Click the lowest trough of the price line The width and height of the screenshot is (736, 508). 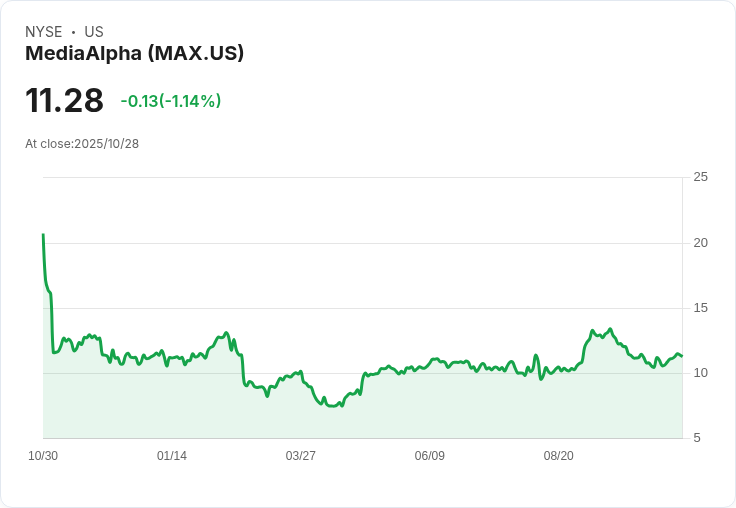331,406
